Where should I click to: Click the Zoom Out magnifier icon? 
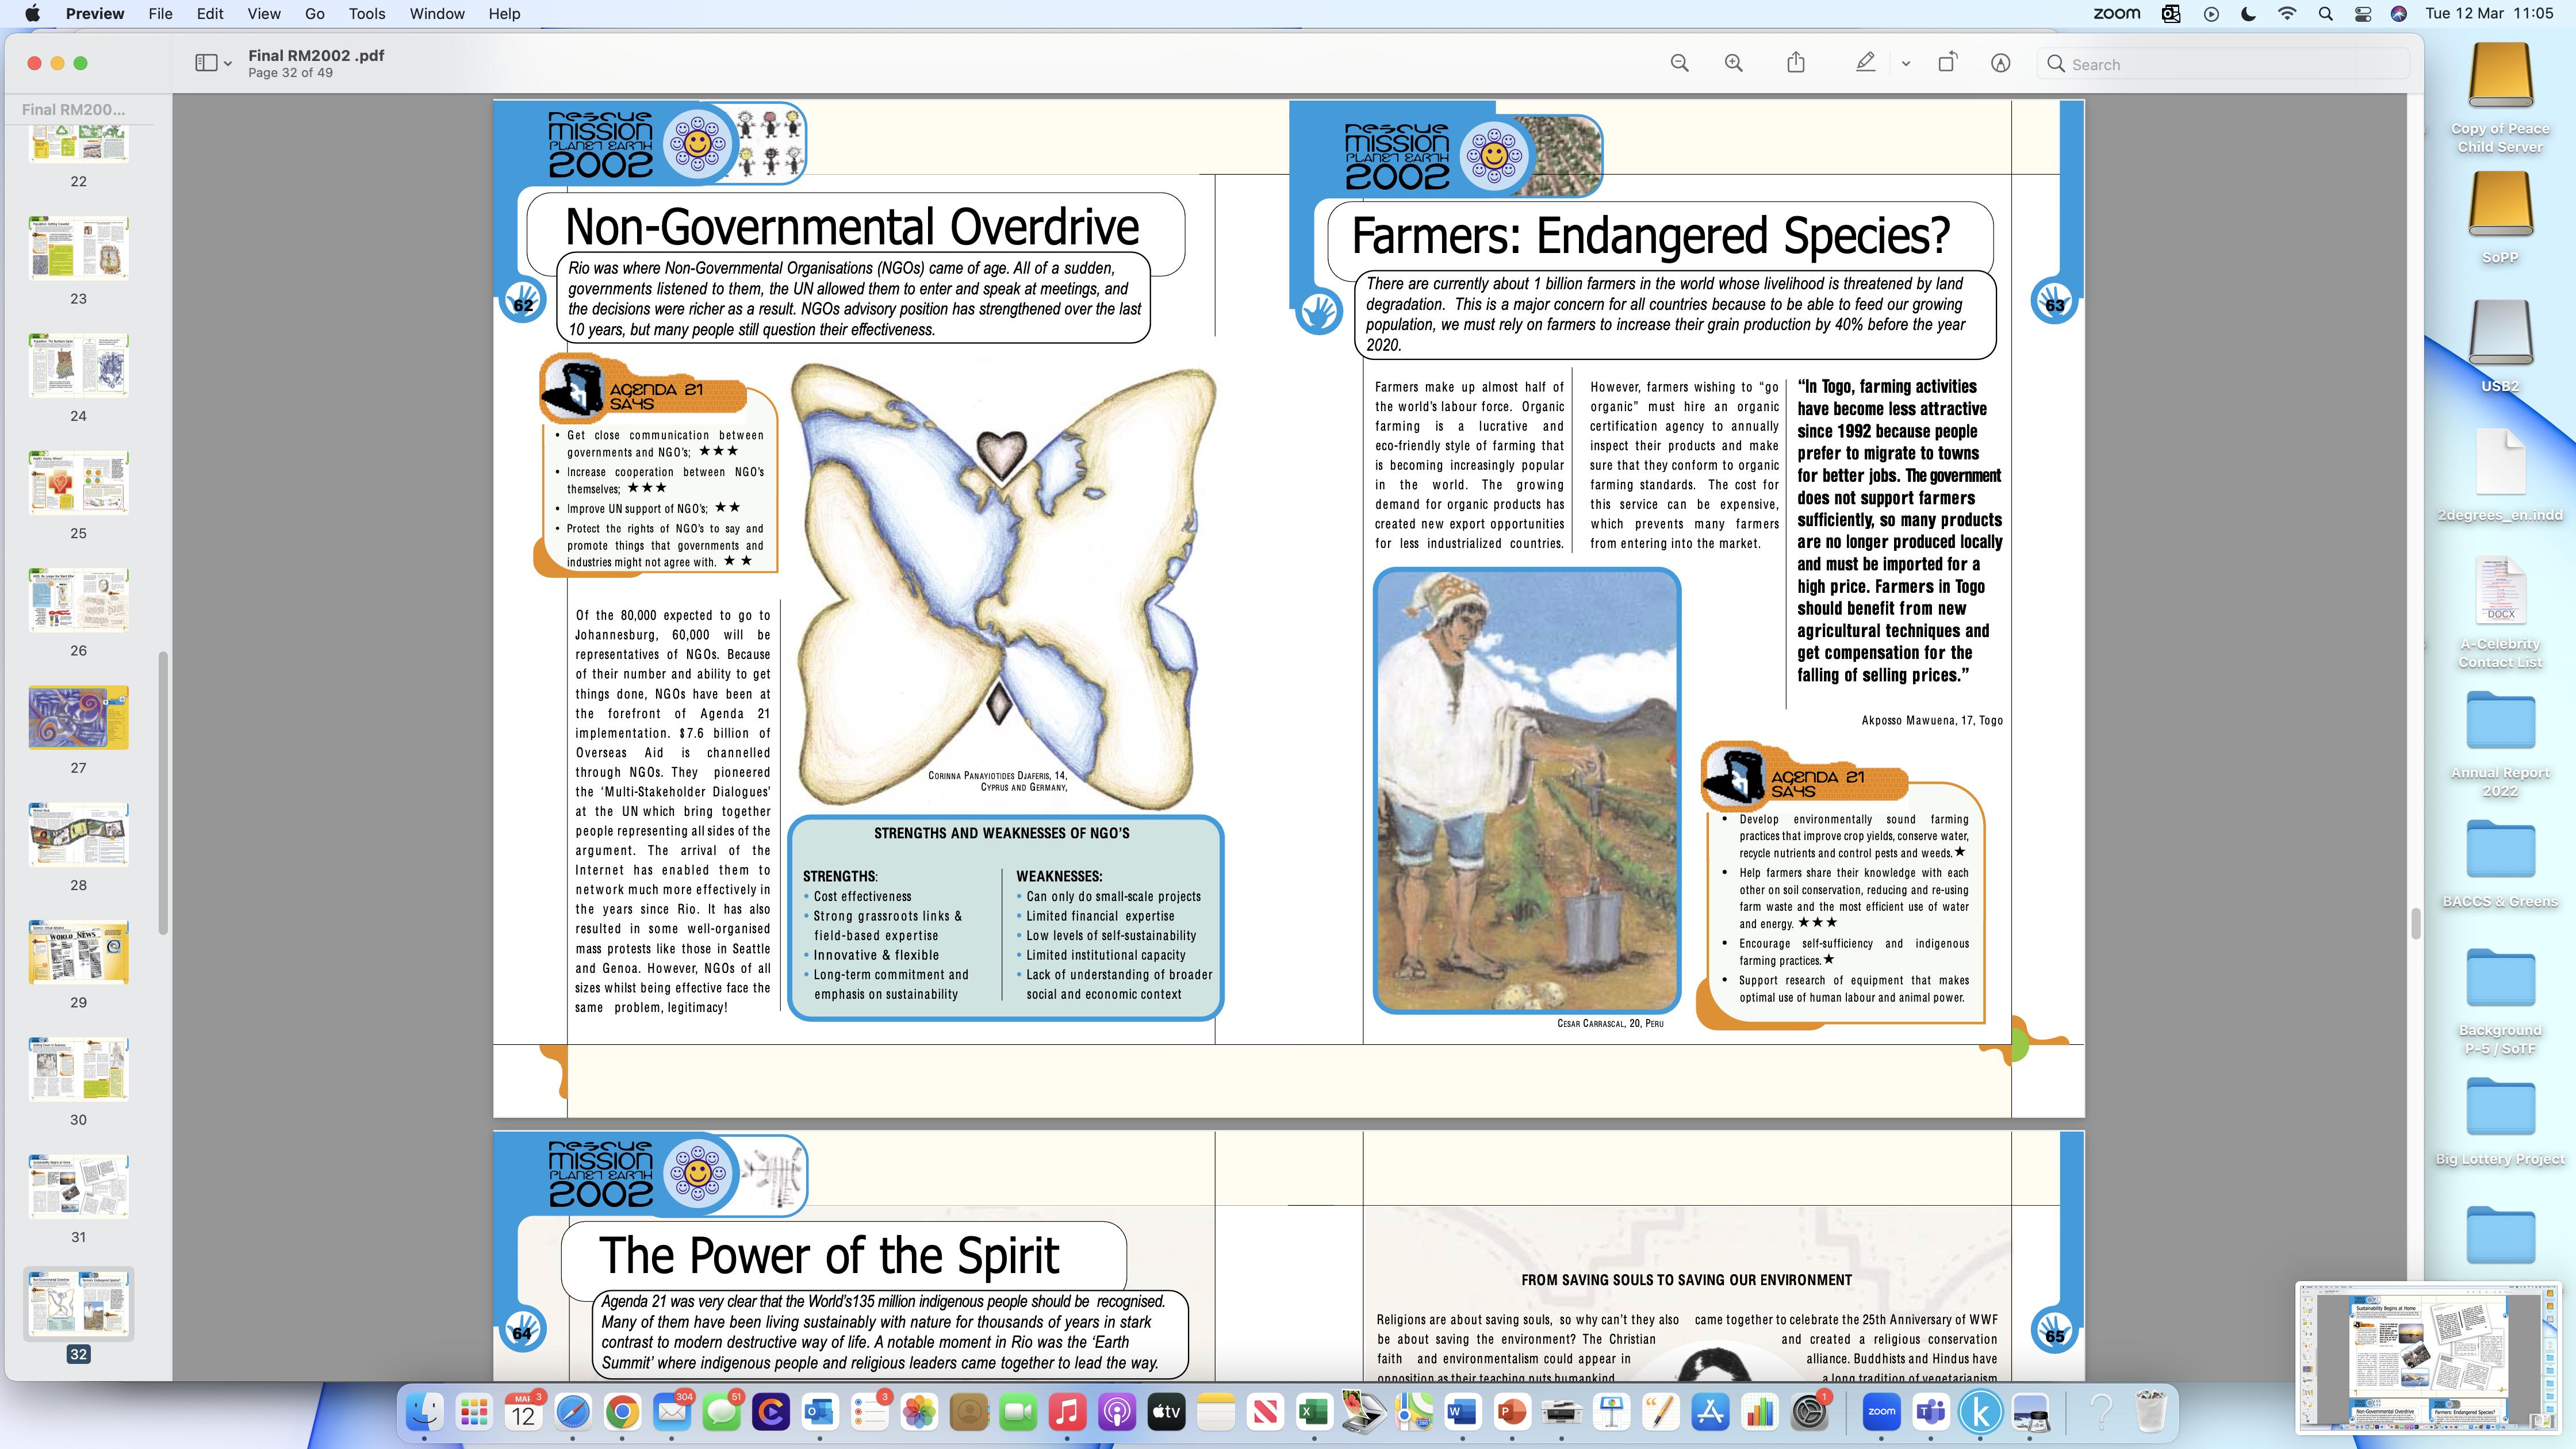(1679, 64)
